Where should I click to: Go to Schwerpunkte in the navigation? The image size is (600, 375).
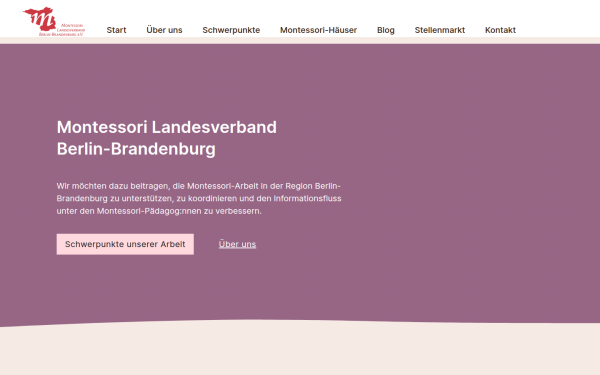(231, 30)
